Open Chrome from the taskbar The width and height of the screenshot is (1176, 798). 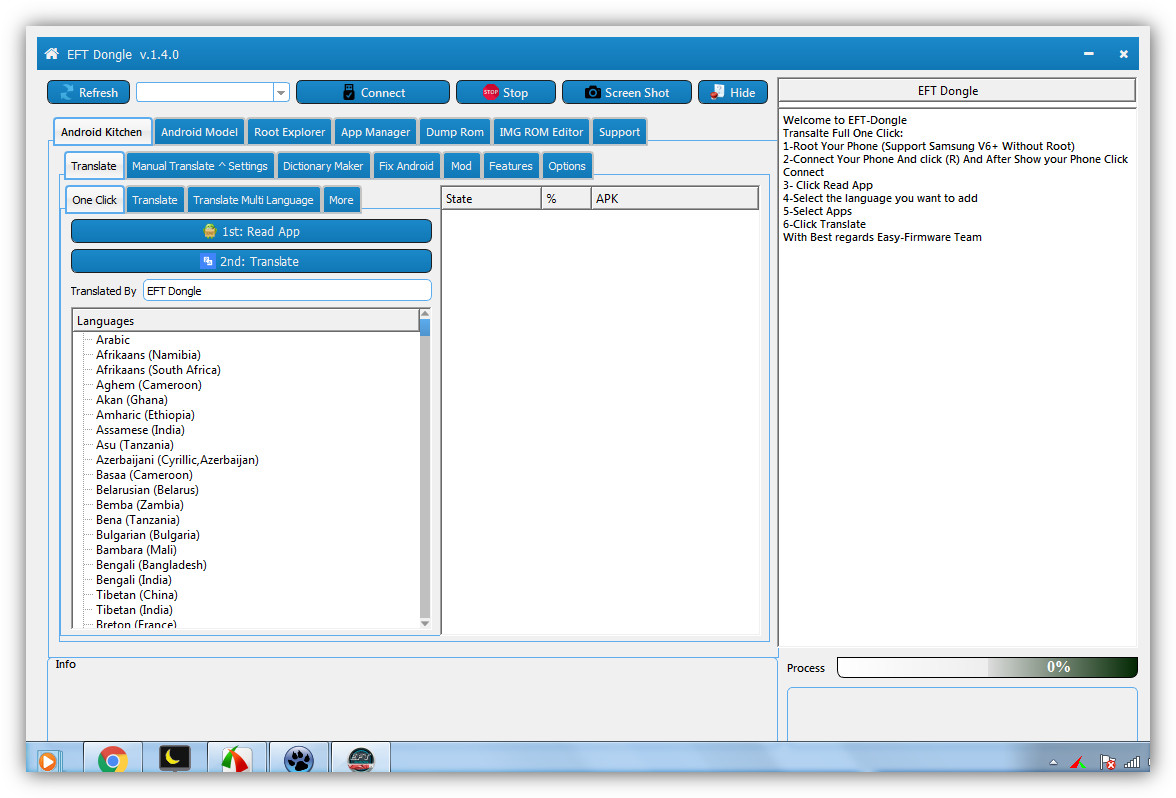112,760
